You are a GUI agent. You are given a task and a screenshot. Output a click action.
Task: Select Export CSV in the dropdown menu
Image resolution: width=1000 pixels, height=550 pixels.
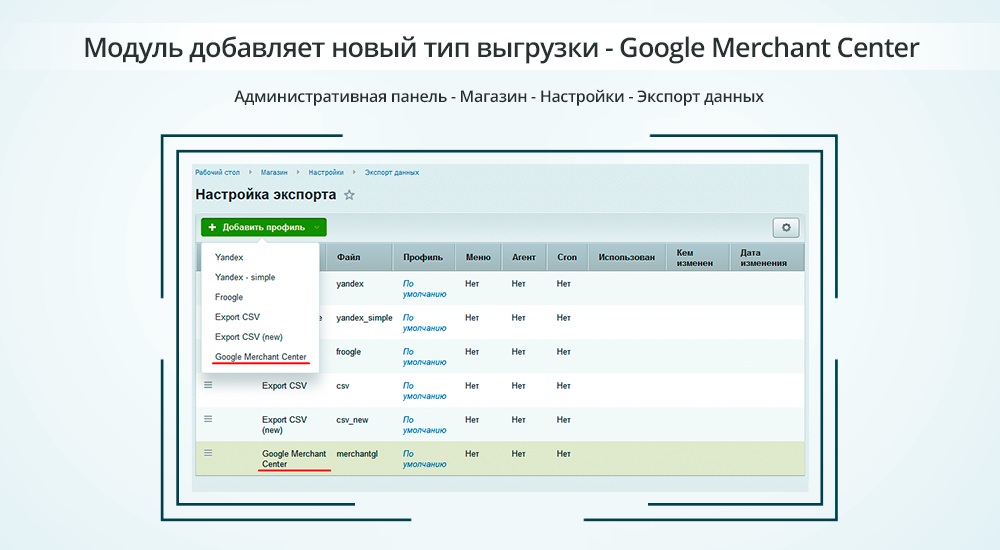click(x=237, y=316)
